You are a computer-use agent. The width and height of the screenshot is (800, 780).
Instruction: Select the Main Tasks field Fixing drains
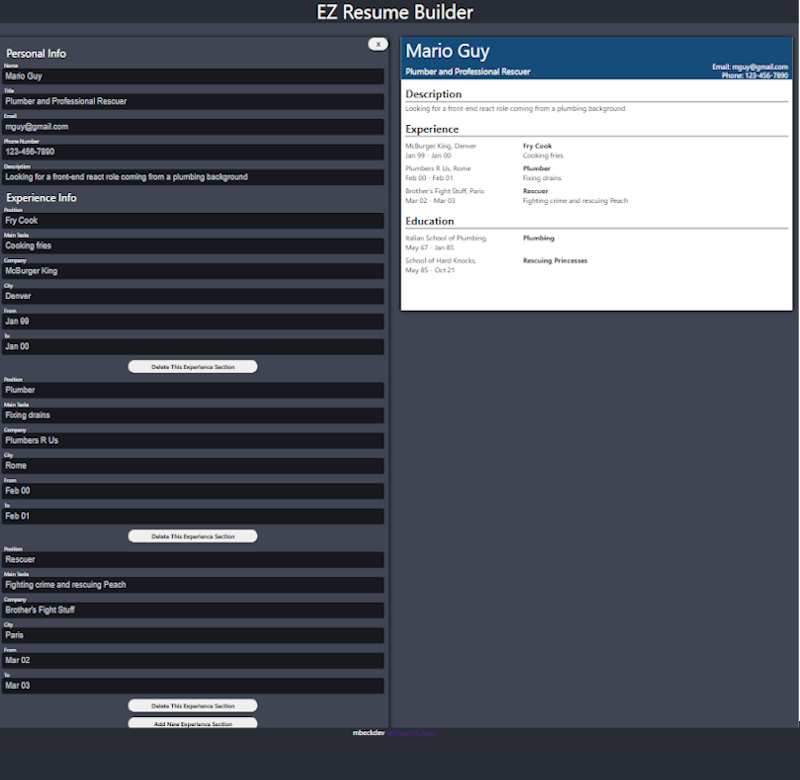coord(193,415)
